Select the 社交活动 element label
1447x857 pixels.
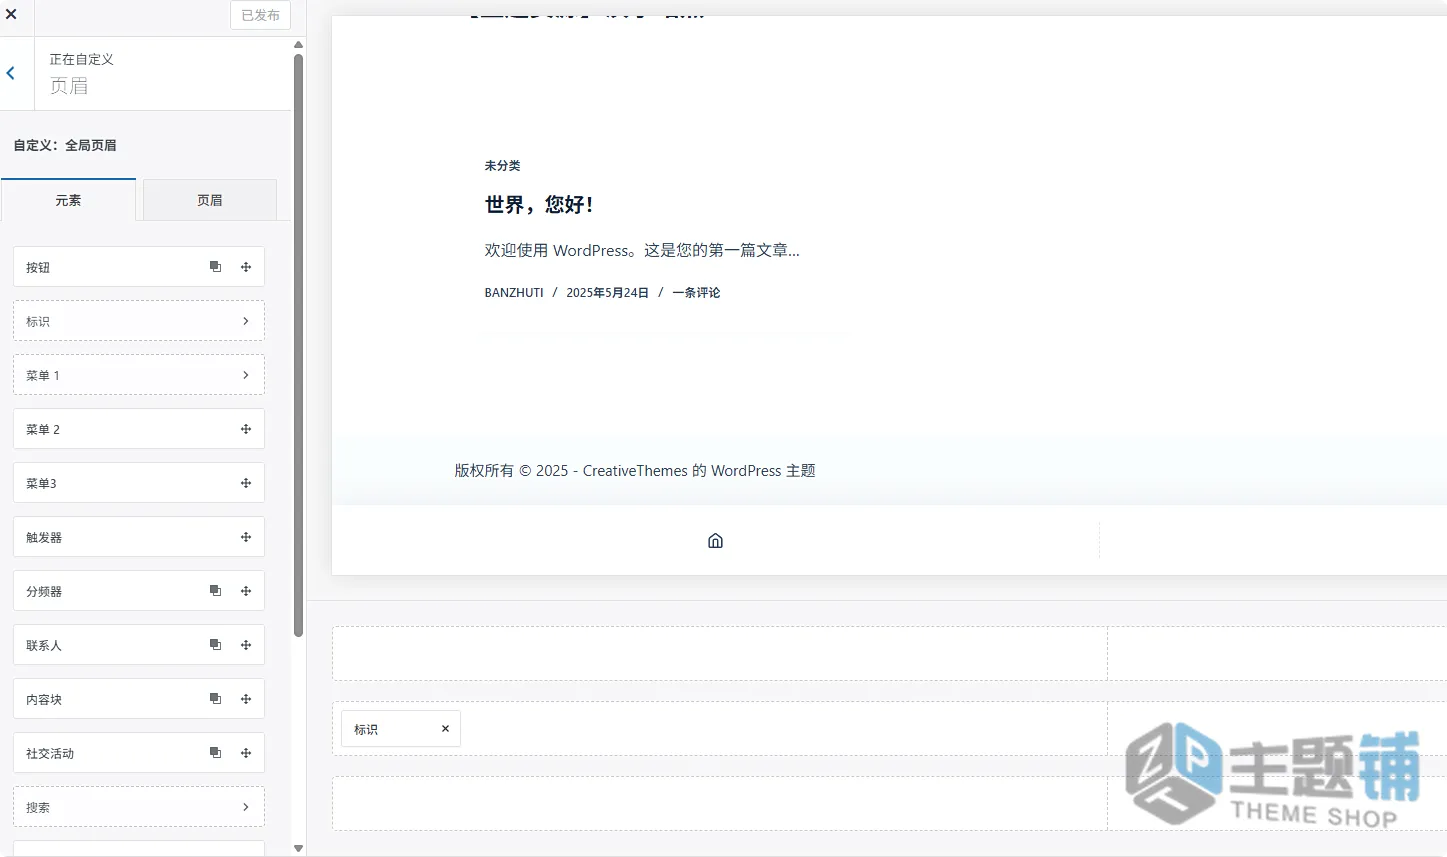tap(50, 753)
